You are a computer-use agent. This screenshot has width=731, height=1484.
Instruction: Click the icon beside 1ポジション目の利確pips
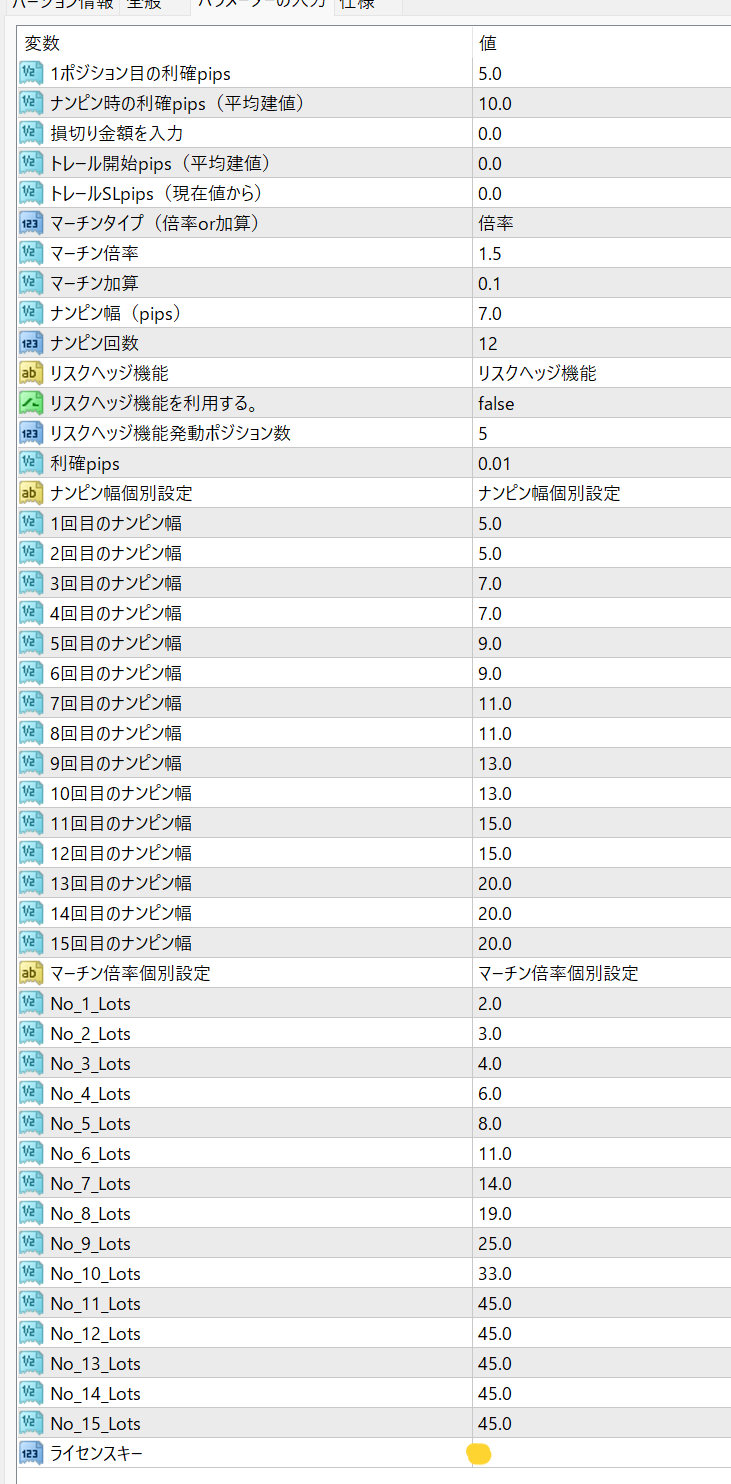click(31, 73)
